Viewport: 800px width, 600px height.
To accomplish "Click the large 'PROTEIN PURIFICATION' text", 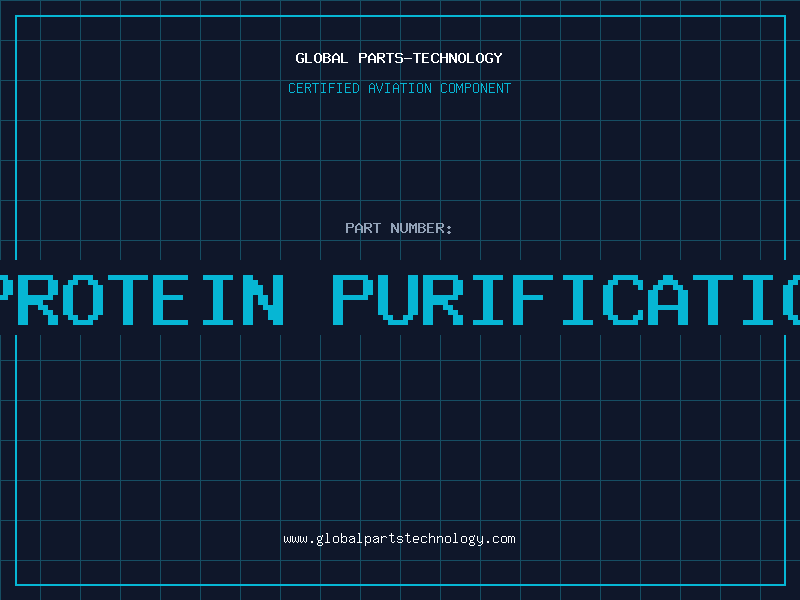I will point(400,300).
